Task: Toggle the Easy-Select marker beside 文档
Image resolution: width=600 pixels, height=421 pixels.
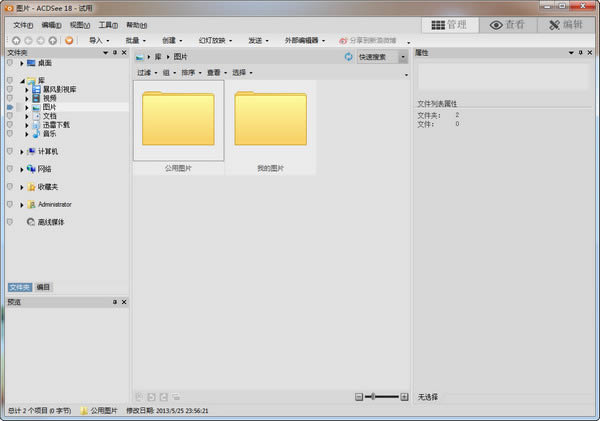Action: tap(10, 116)
